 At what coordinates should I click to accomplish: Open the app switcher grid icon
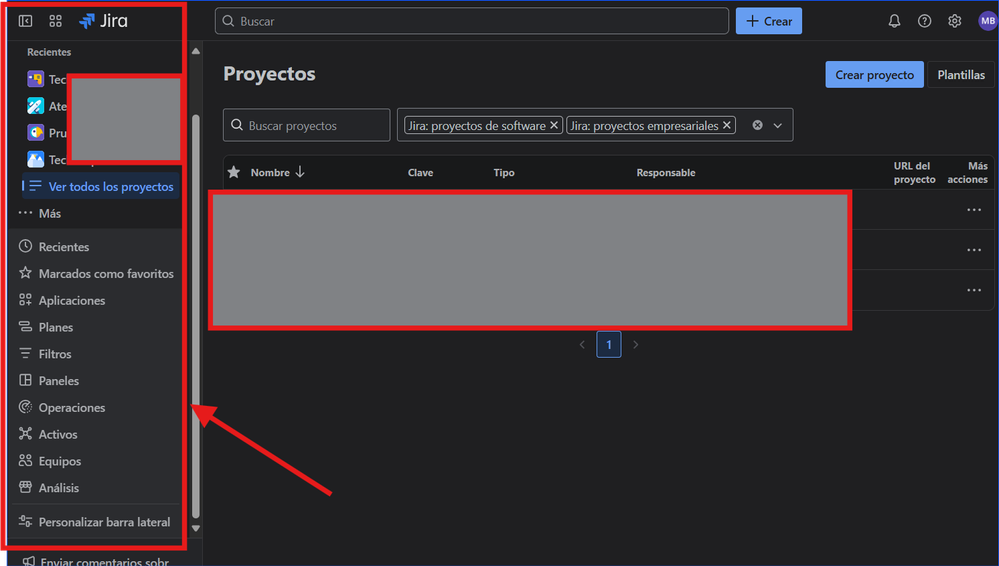(x=55, y=21)
